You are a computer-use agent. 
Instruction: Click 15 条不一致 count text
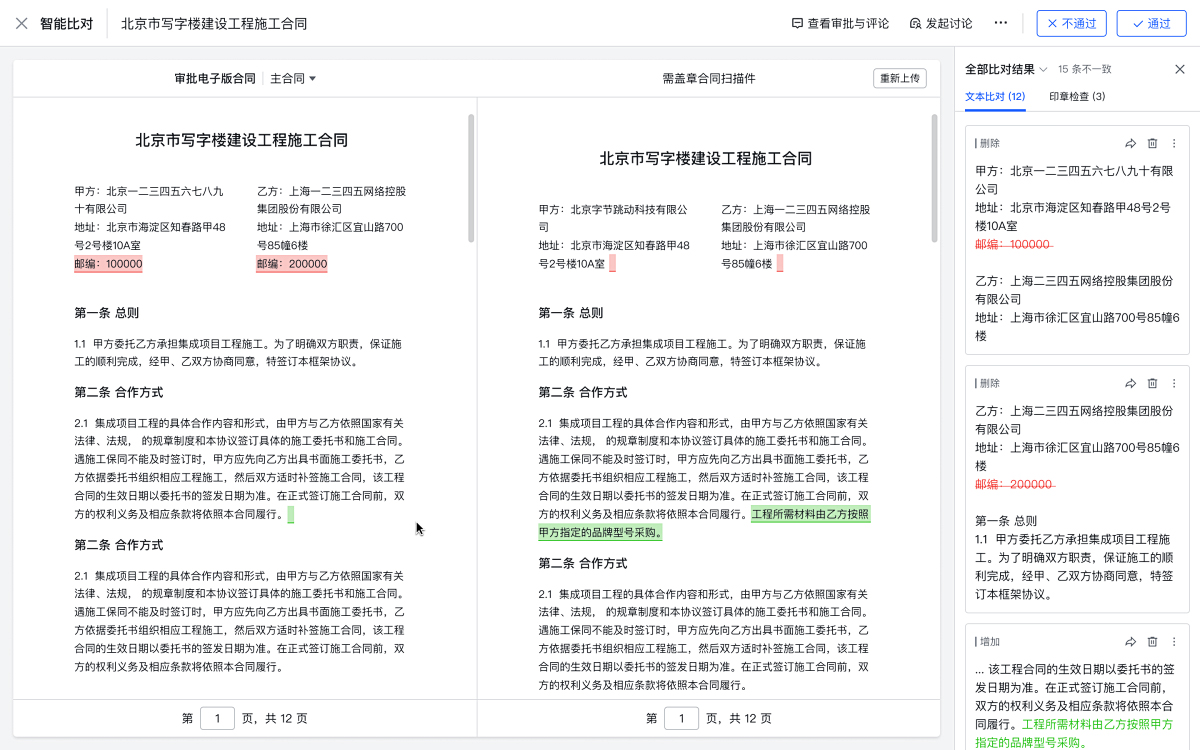click(1085, 69)
